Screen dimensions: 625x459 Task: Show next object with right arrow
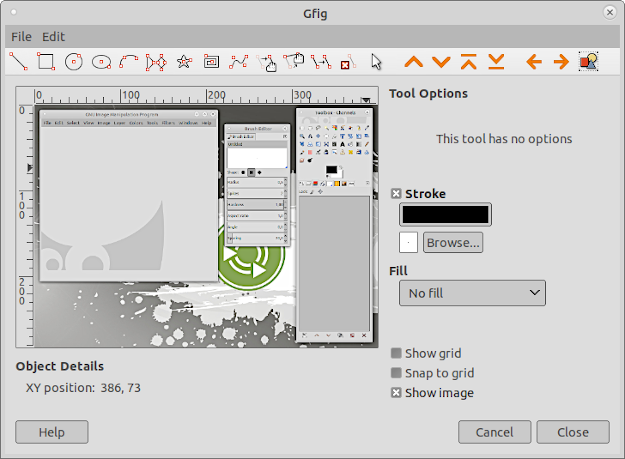tap(561, 62)
